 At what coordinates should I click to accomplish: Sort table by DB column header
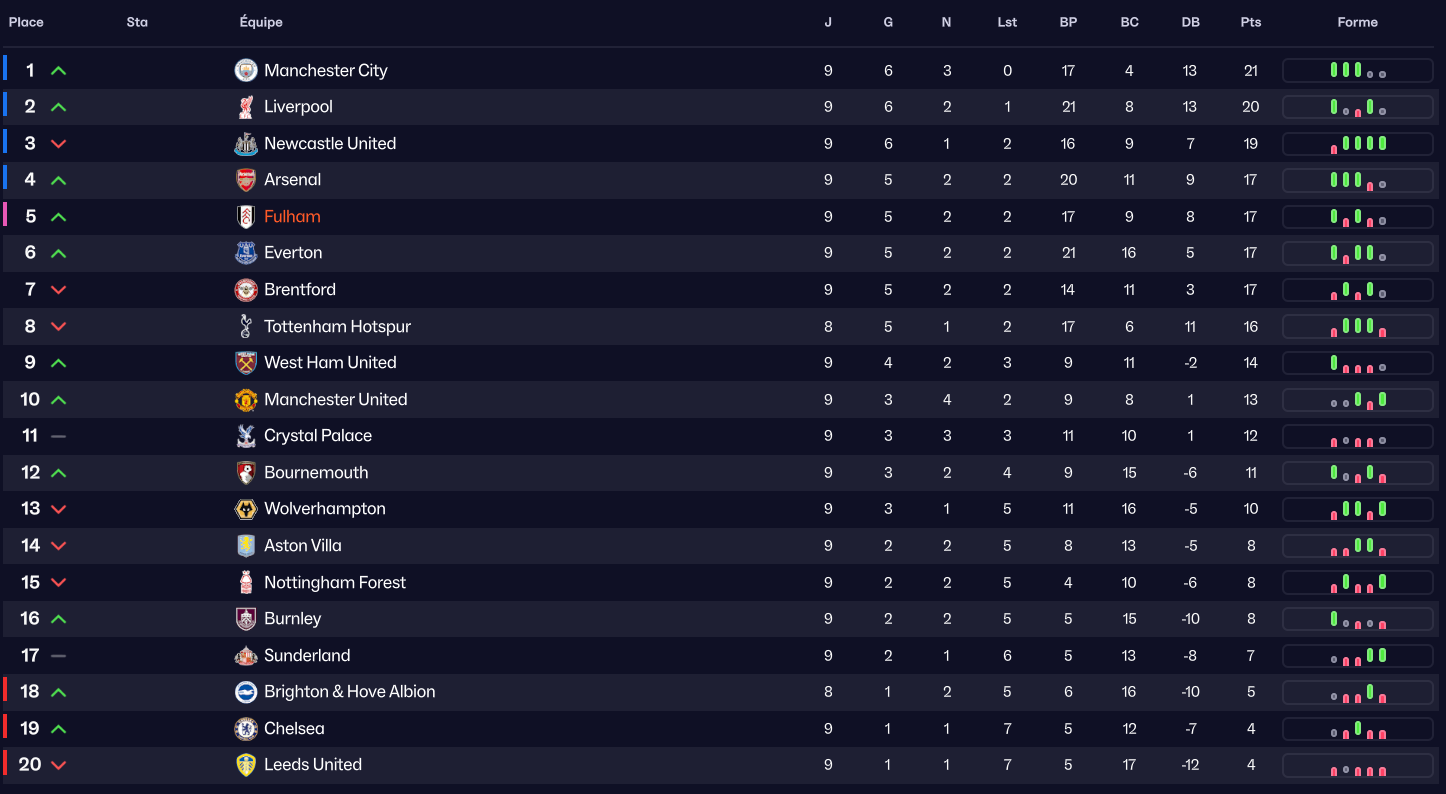pos(1190,22)
